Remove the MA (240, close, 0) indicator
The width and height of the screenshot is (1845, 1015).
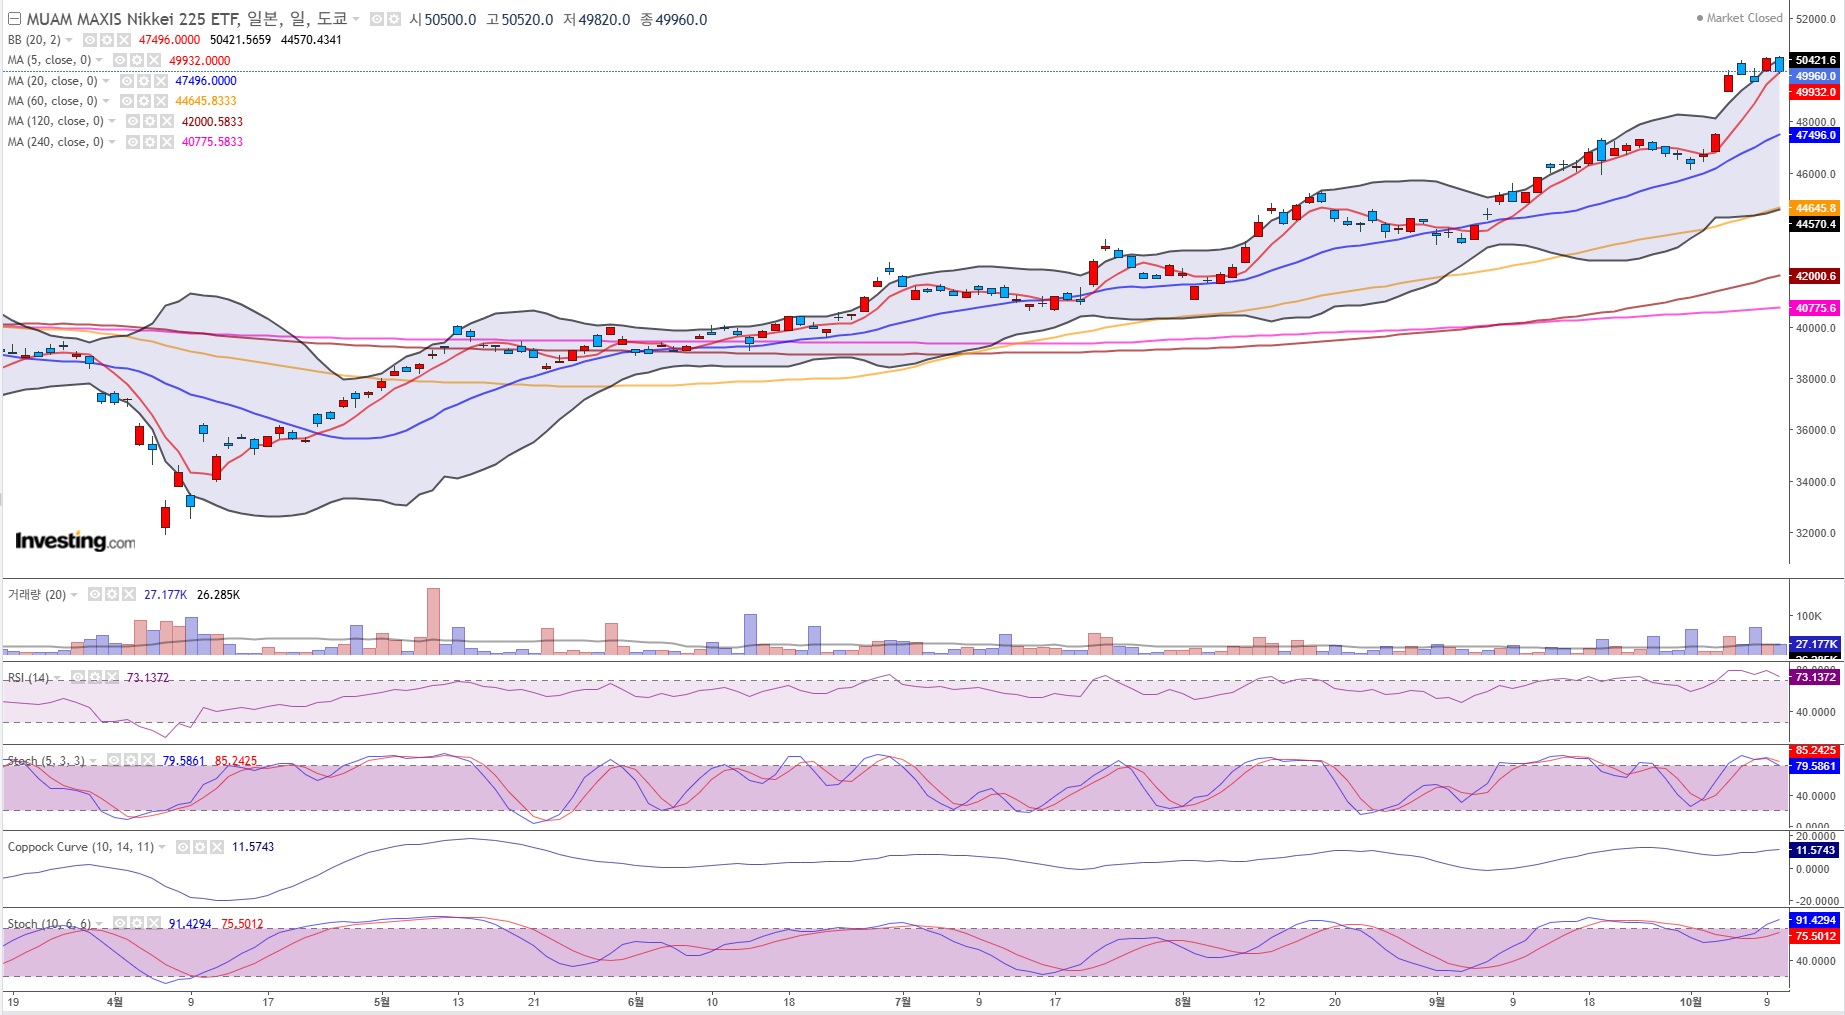point(166,142)
